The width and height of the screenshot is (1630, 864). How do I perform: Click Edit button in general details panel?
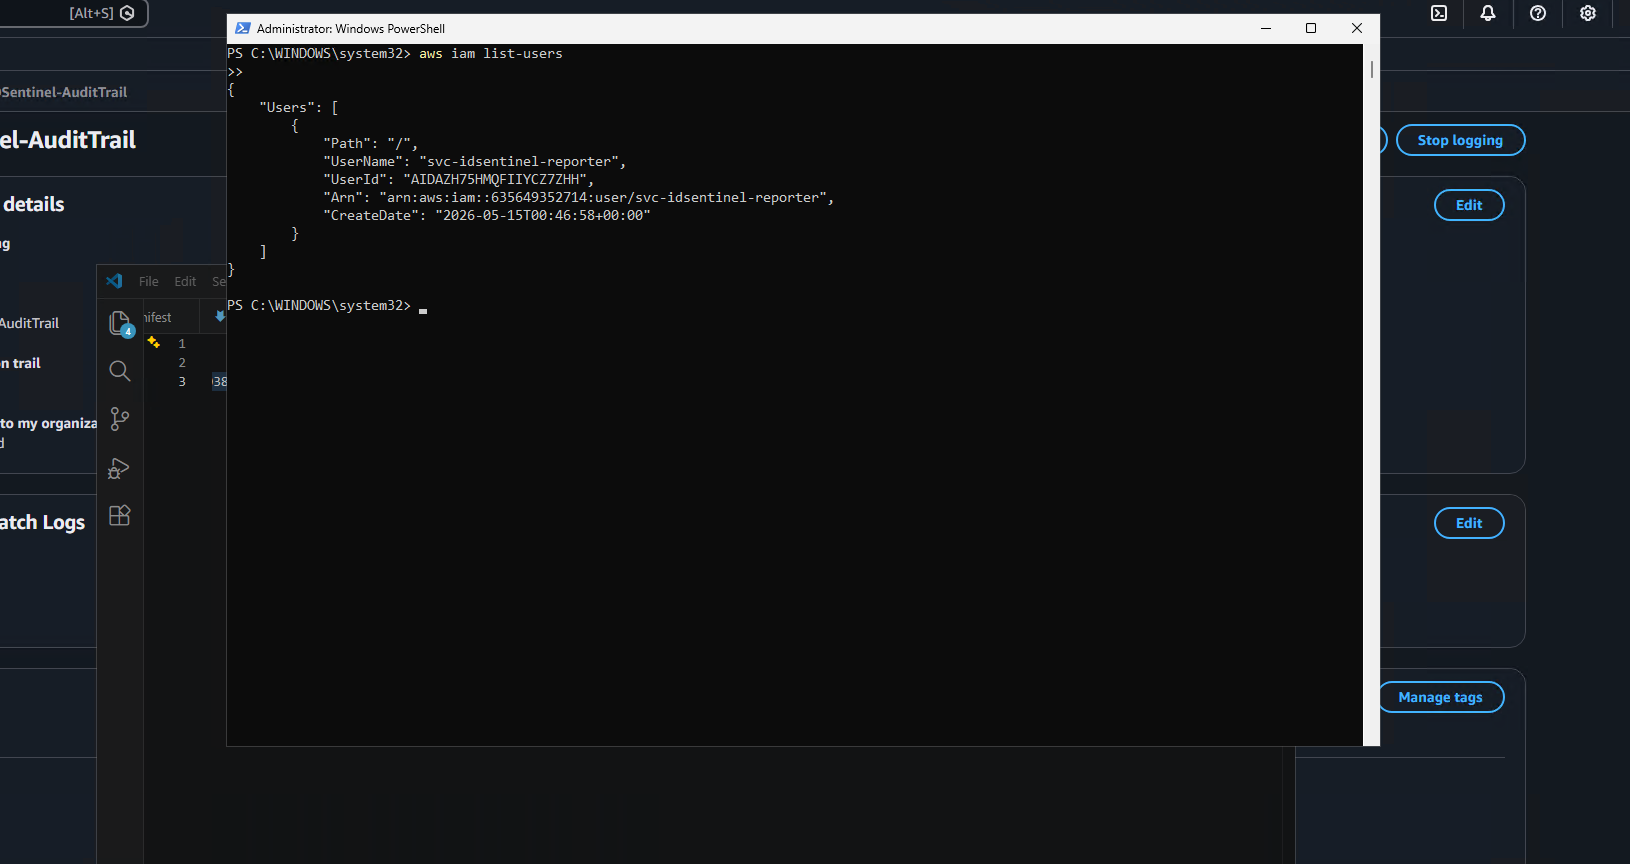coord(1469,205)
